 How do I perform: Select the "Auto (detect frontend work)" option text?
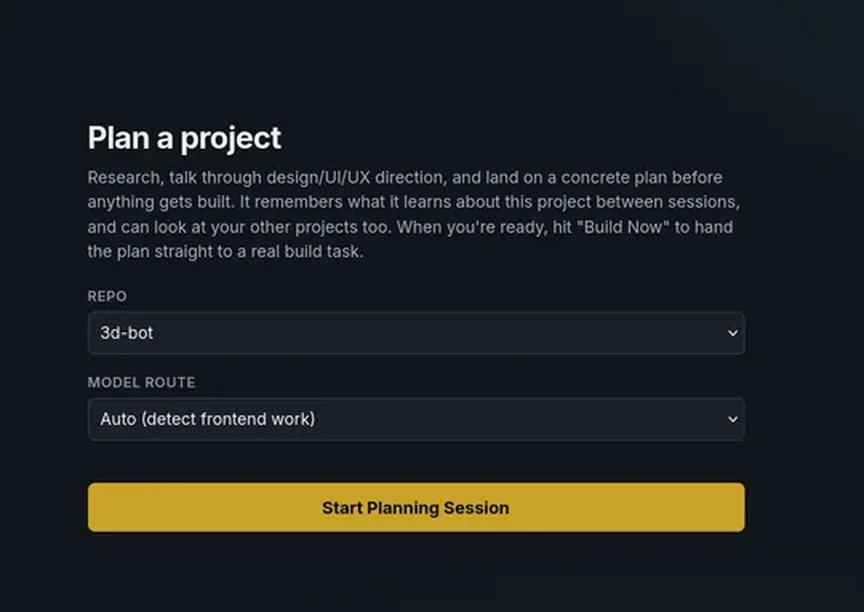pyautogui.click(x=208, y=419)
